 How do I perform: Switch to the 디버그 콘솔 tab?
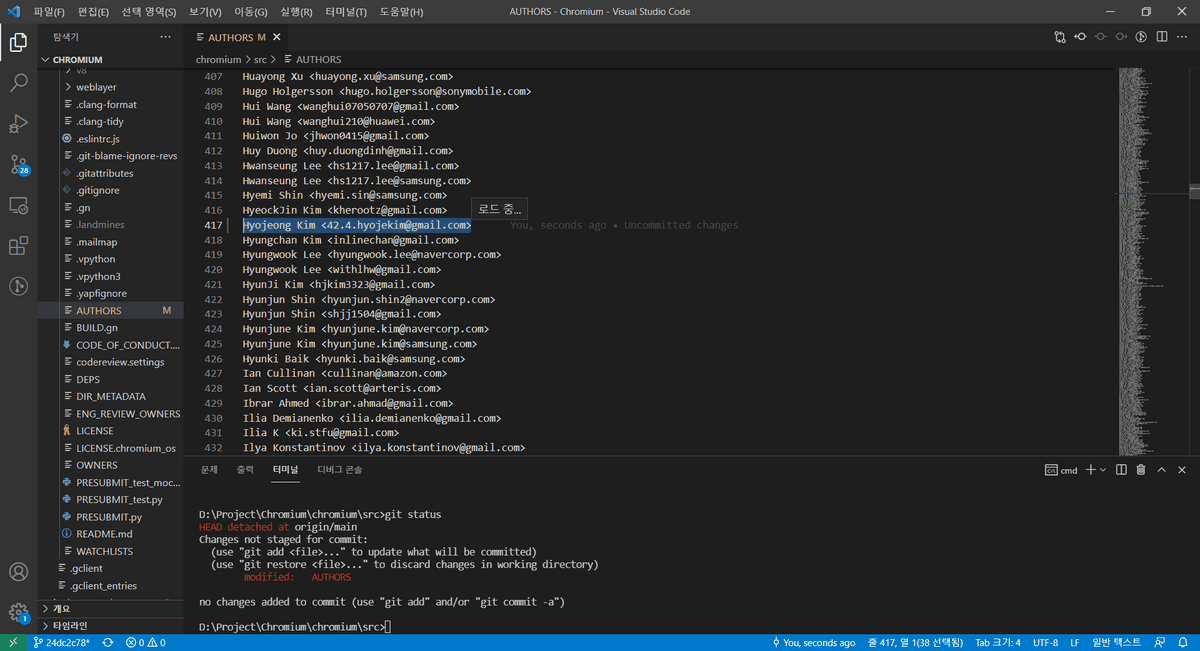point(340,469)
